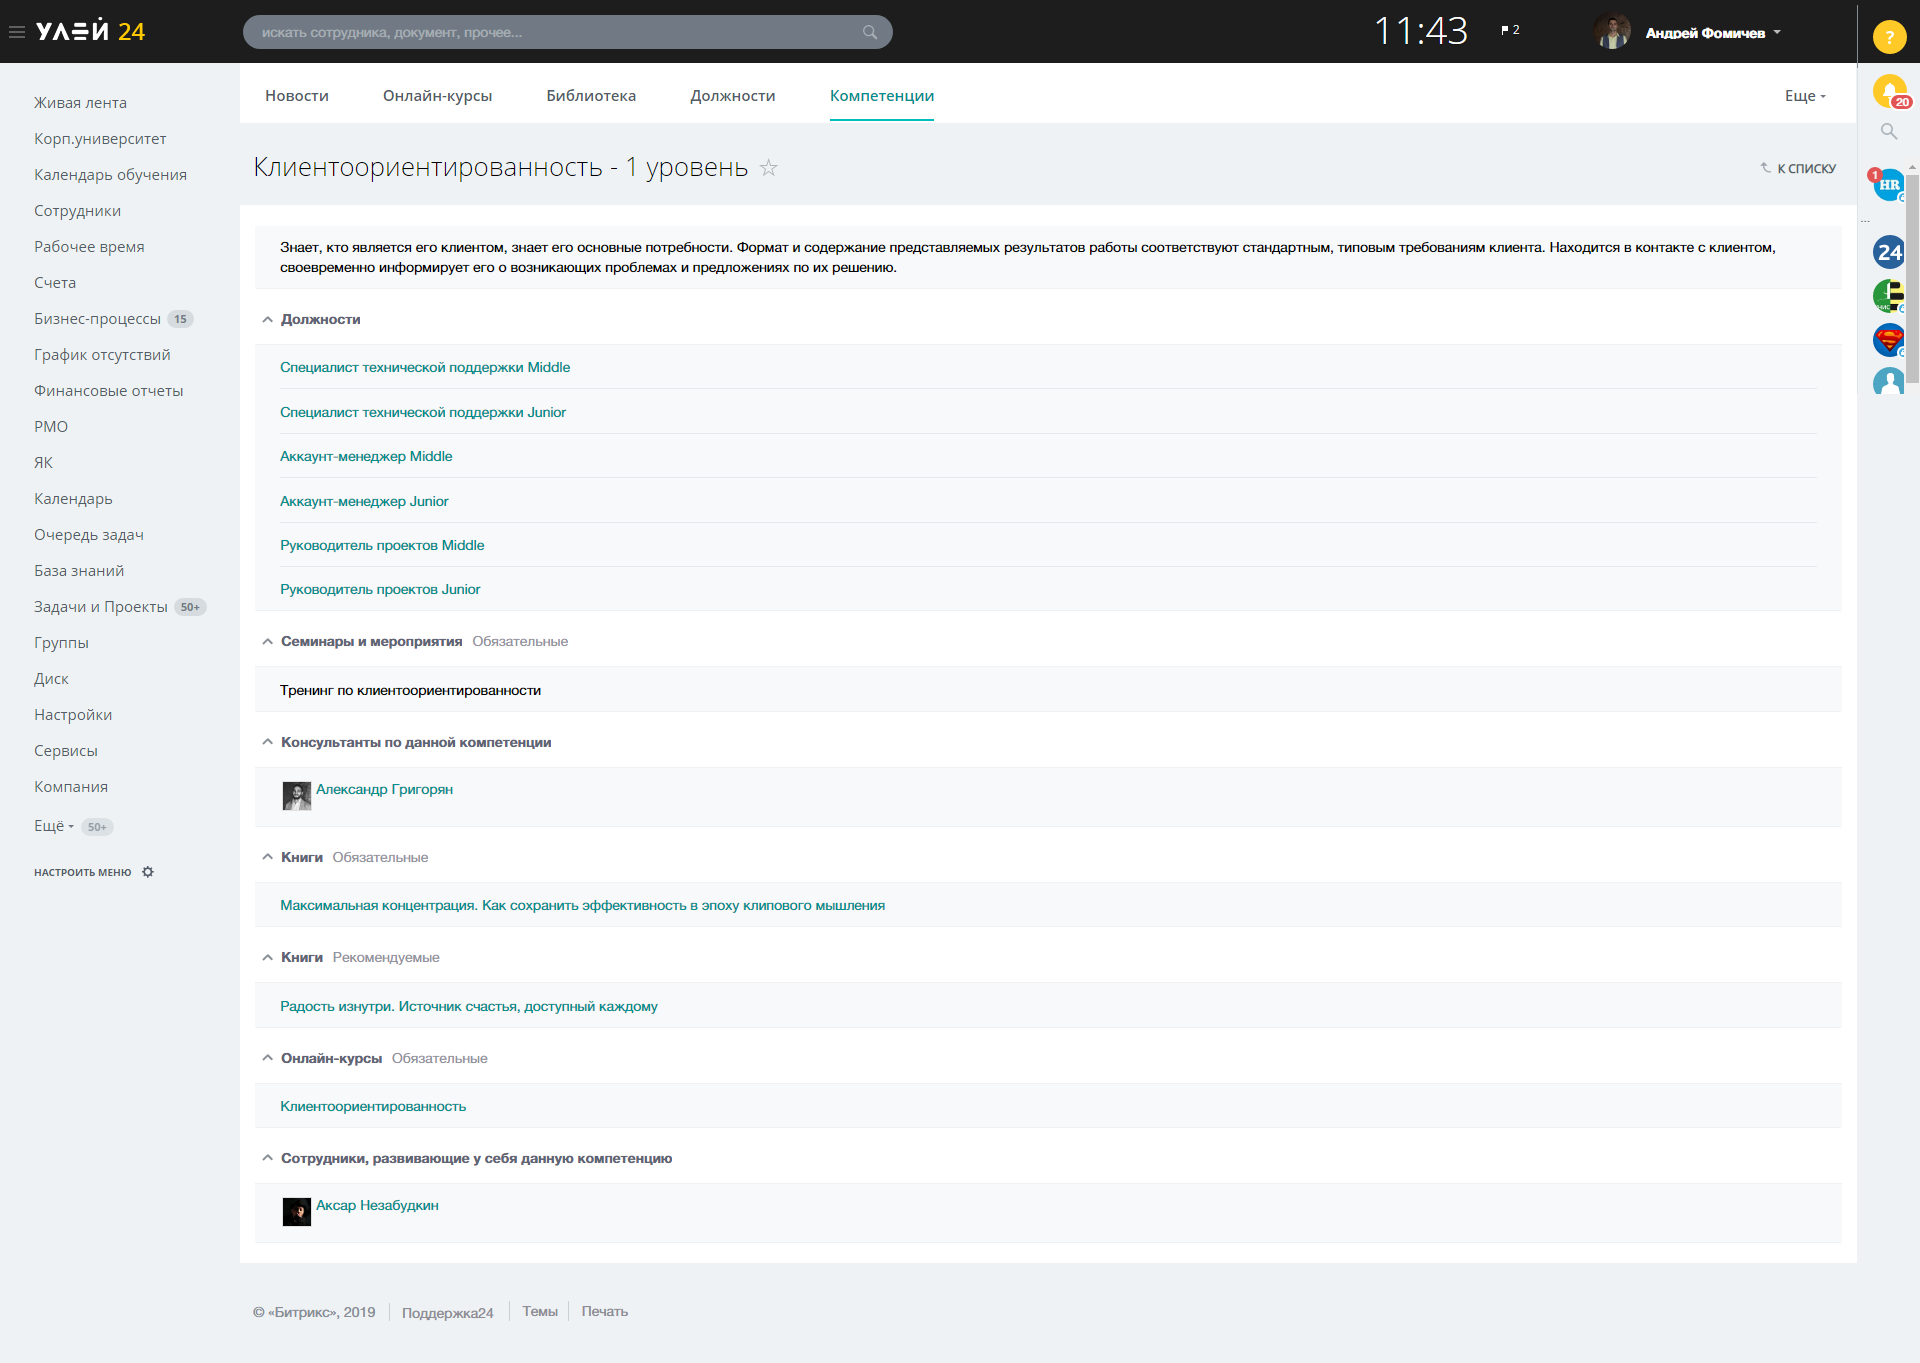Open Задачи и Проекты menu item

[101, 607]
